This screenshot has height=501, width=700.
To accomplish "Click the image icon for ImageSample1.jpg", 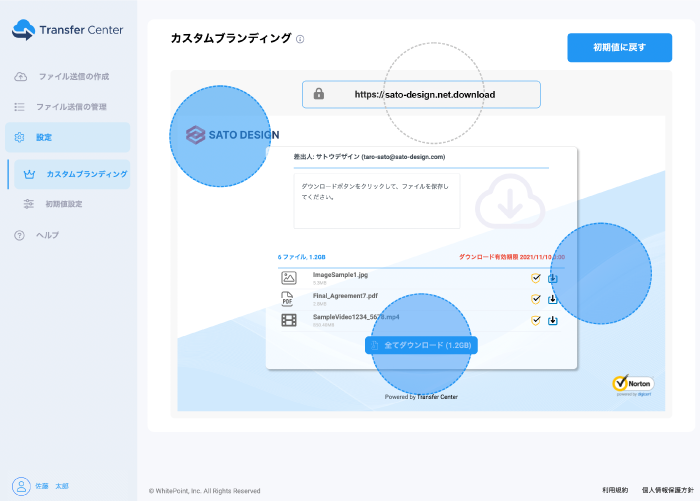I will tap(289, 278).
